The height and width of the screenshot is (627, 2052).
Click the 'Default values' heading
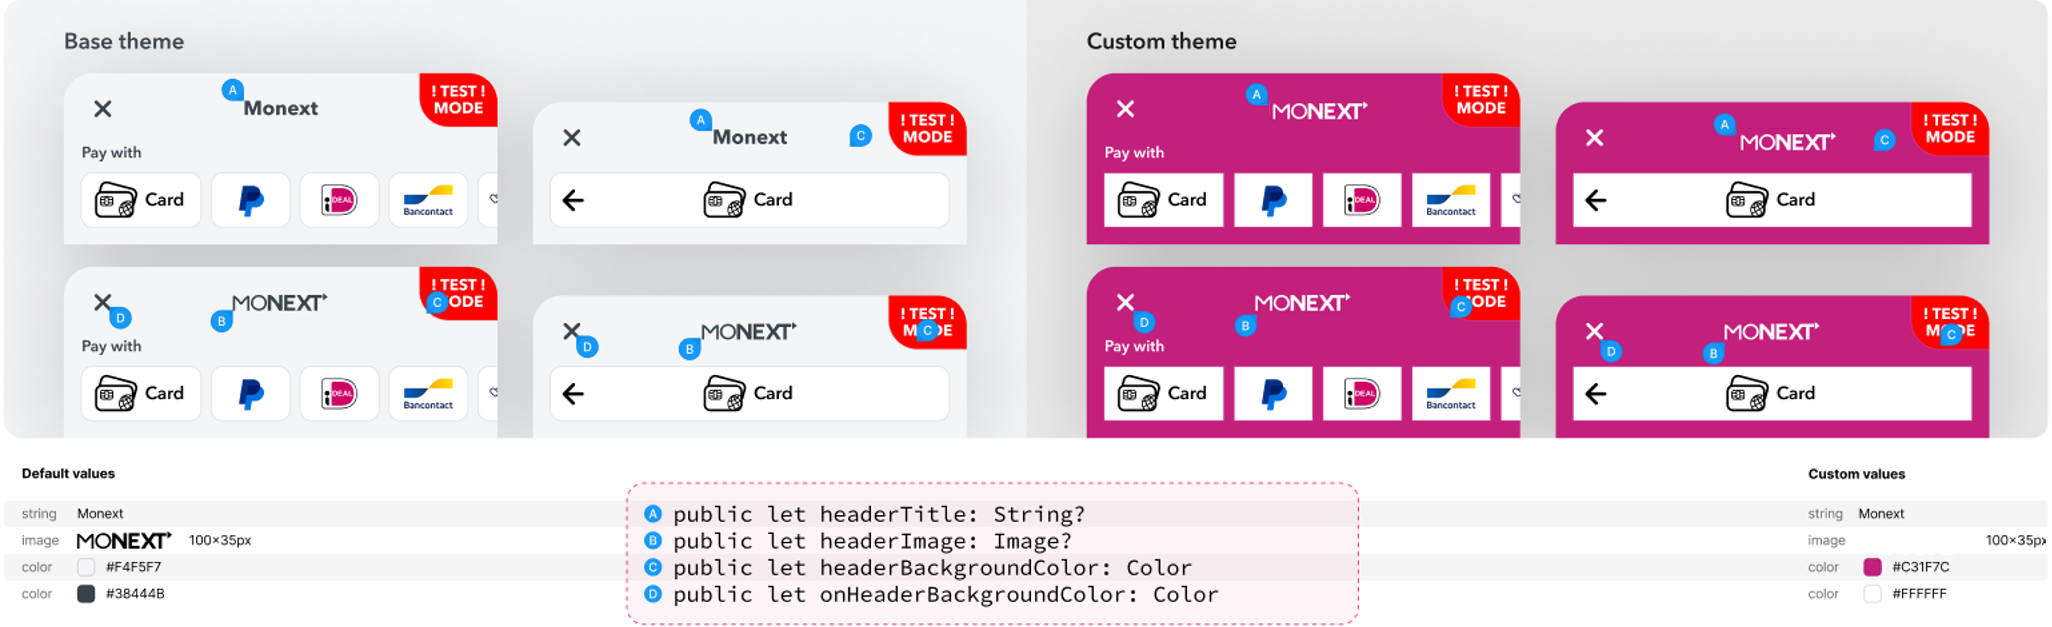[68, 474]
